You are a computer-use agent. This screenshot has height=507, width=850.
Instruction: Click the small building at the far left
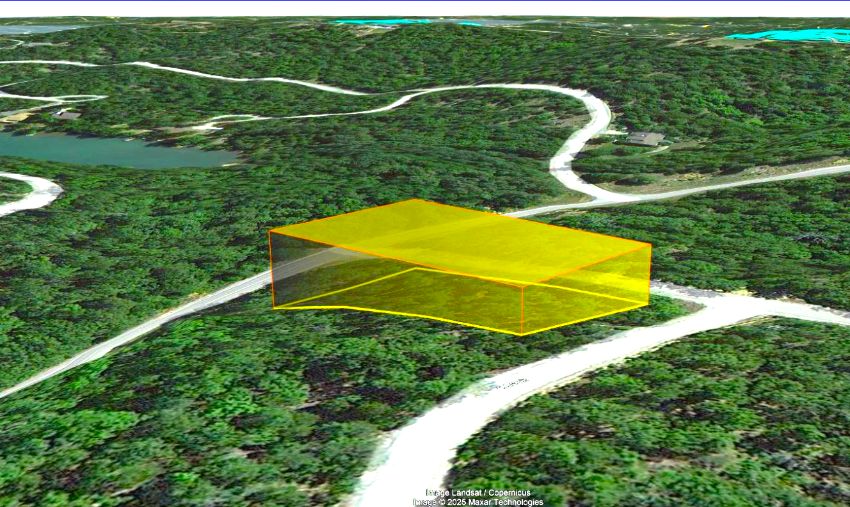67,115
